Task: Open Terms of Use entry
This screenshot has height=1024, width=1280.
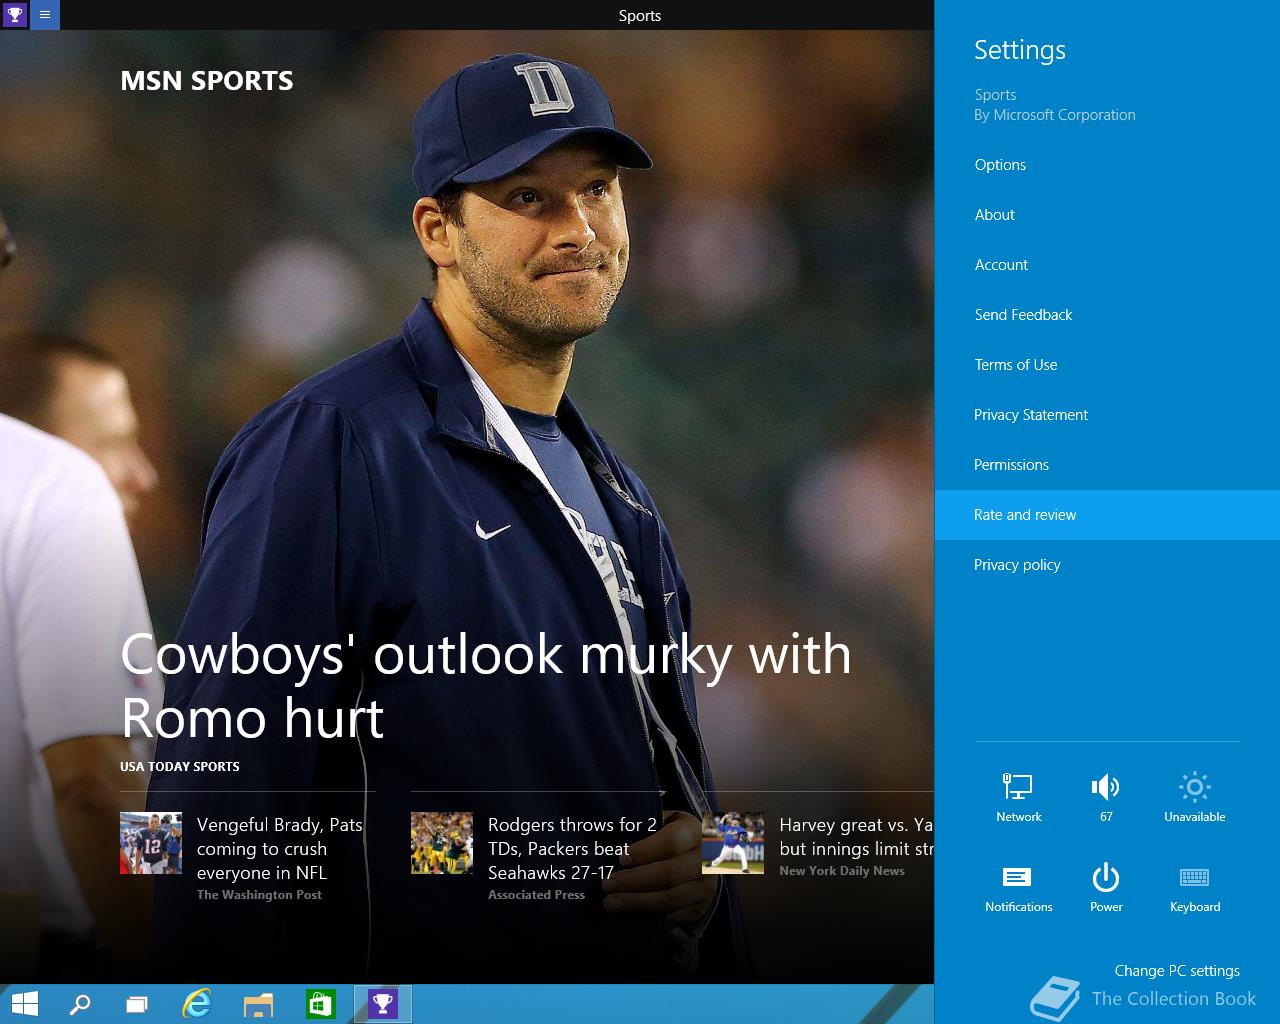Action: [1107, 365]
